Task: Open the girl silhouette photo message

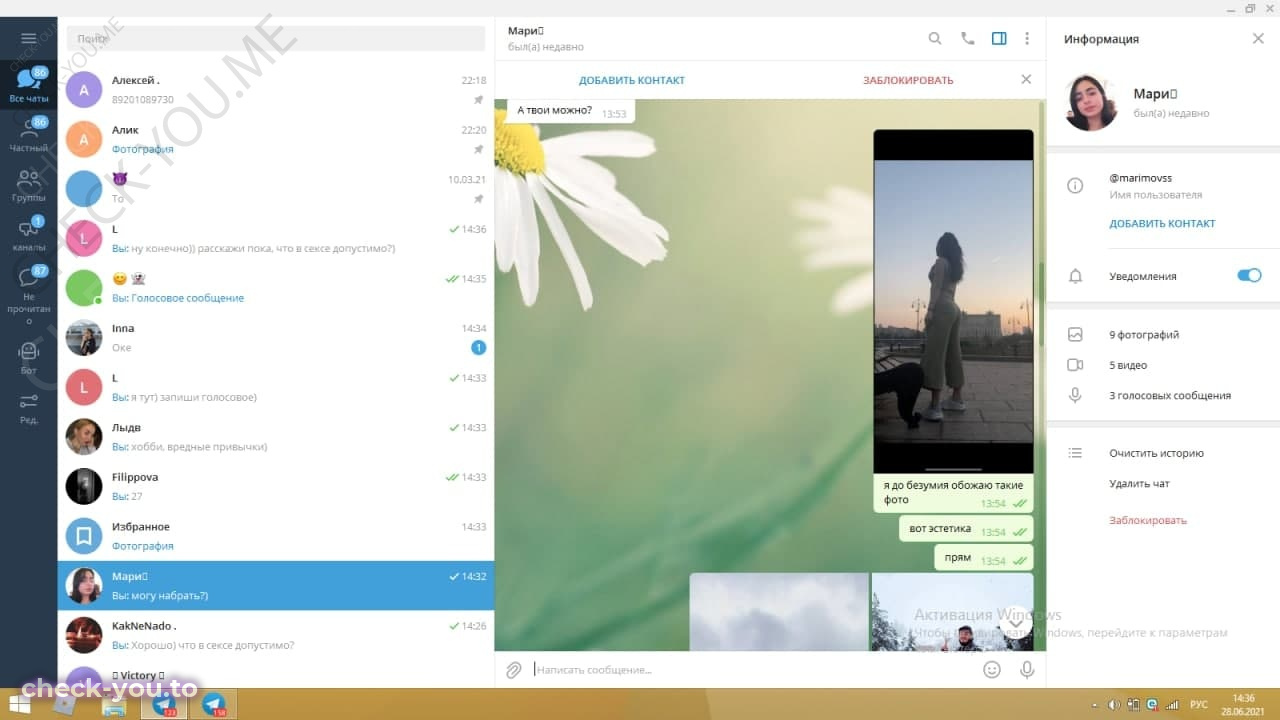Action: pos(953,301)
